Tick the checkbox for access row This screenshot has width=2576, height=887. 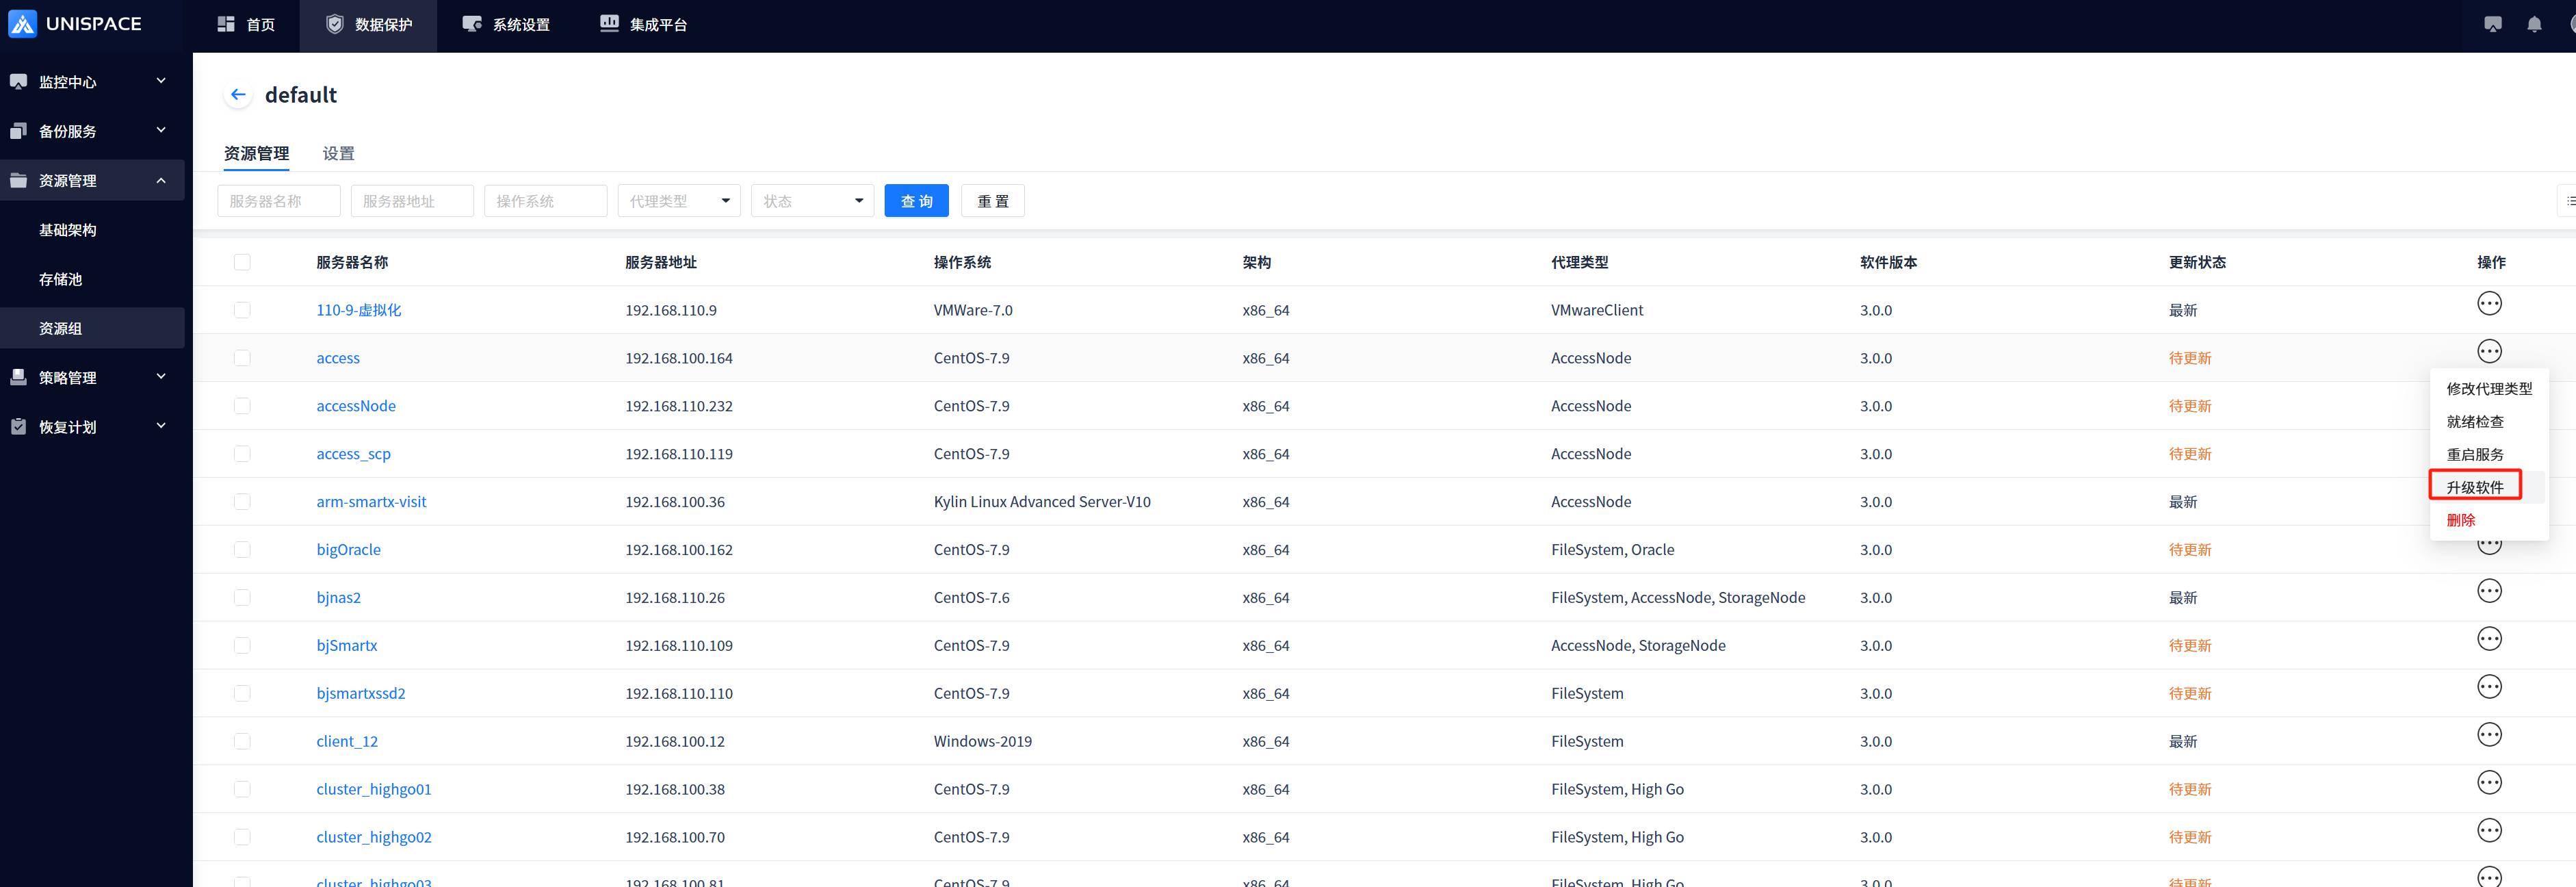pyautogui.click(x=242, y=358)
